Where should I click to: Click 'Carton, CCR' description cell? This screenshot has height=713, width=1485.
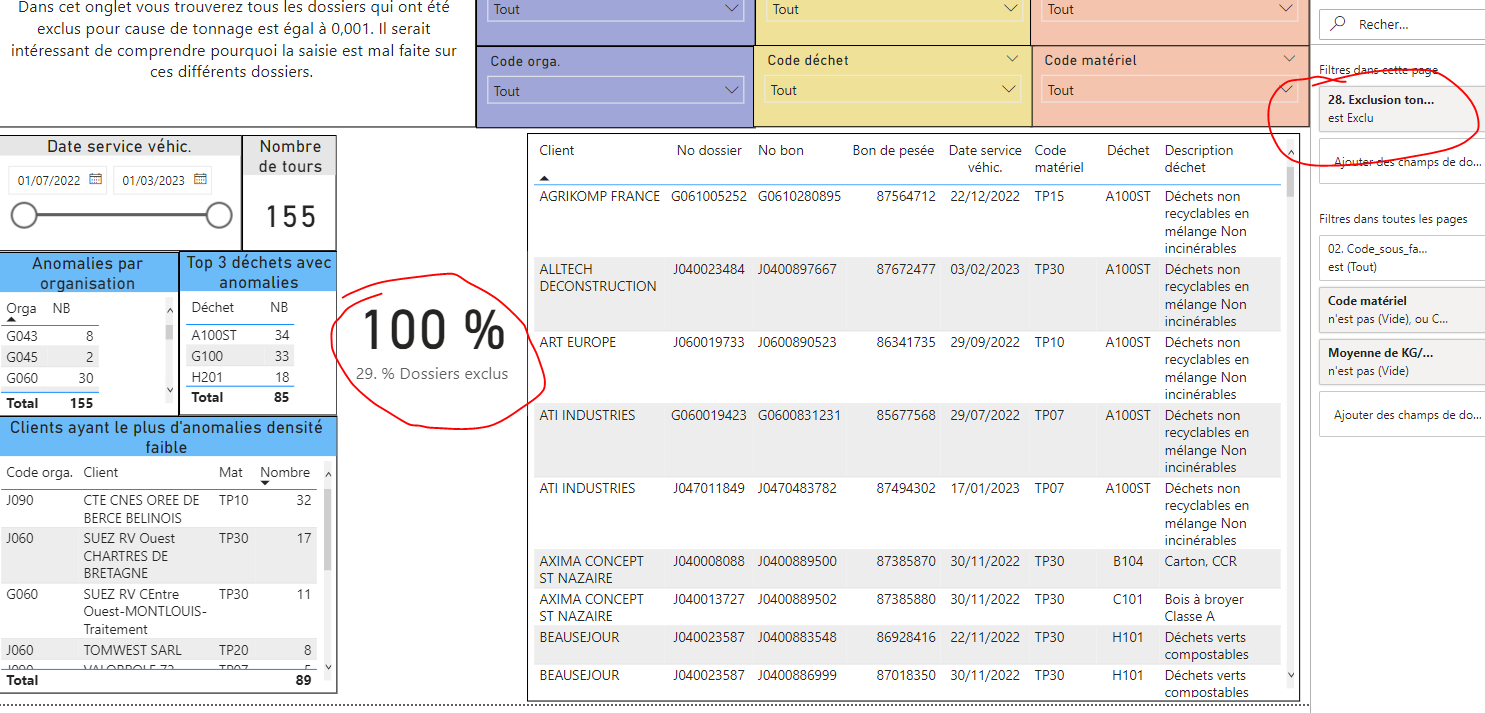[1201, 562]
